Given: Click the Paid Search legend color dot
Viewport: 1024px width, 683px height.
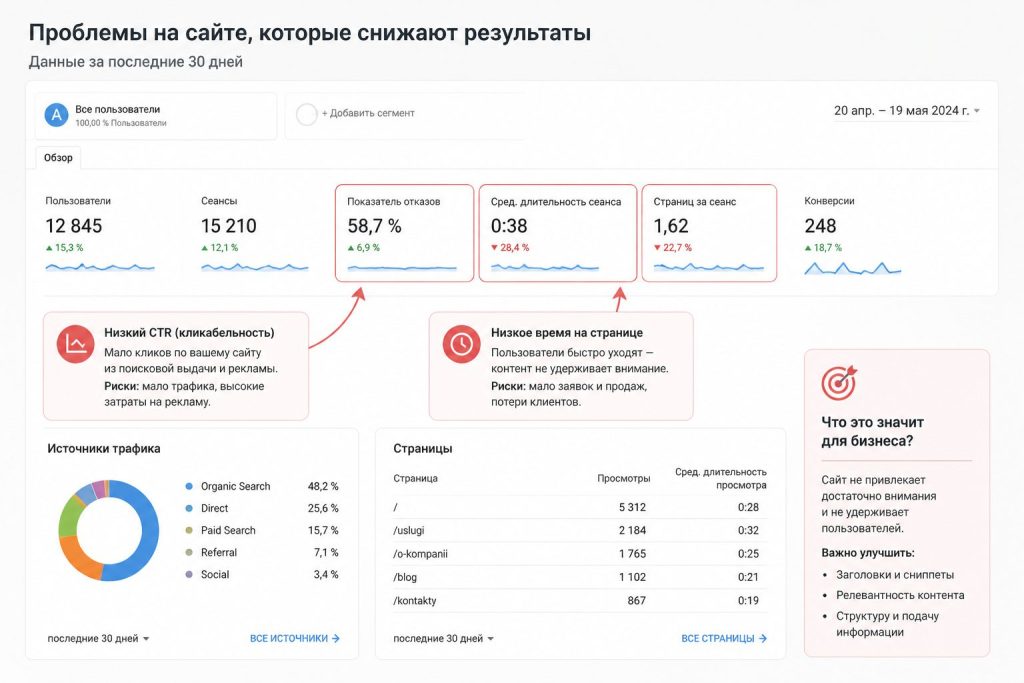Looking at the screenshot, I should (189, 531).
